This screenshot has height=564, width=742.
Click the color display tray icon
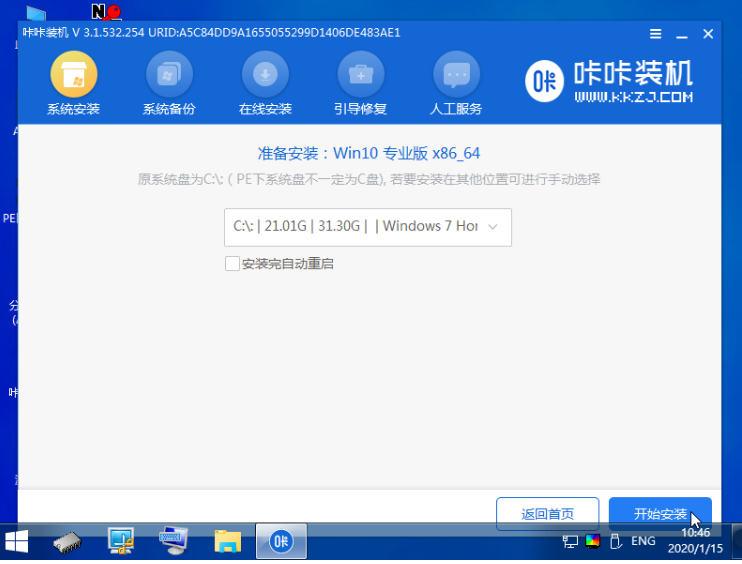[x=594, y=541]
